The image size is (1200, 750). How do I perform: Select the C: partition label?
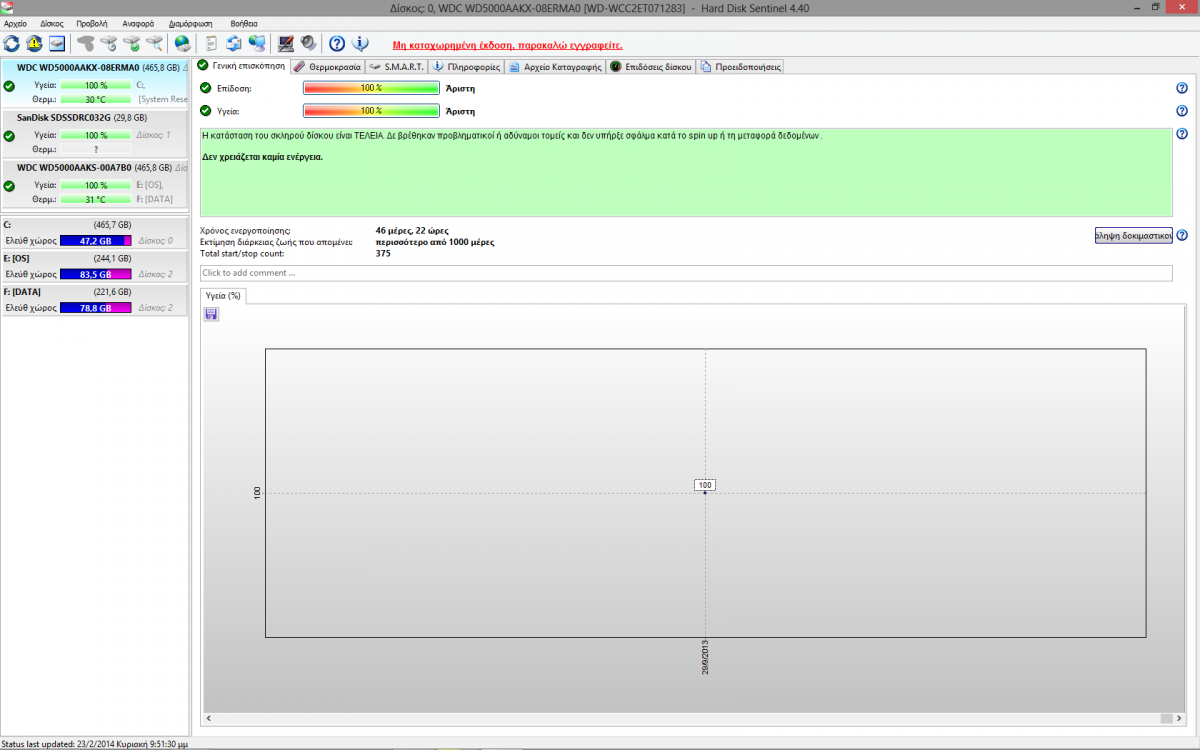pos(8,225)
